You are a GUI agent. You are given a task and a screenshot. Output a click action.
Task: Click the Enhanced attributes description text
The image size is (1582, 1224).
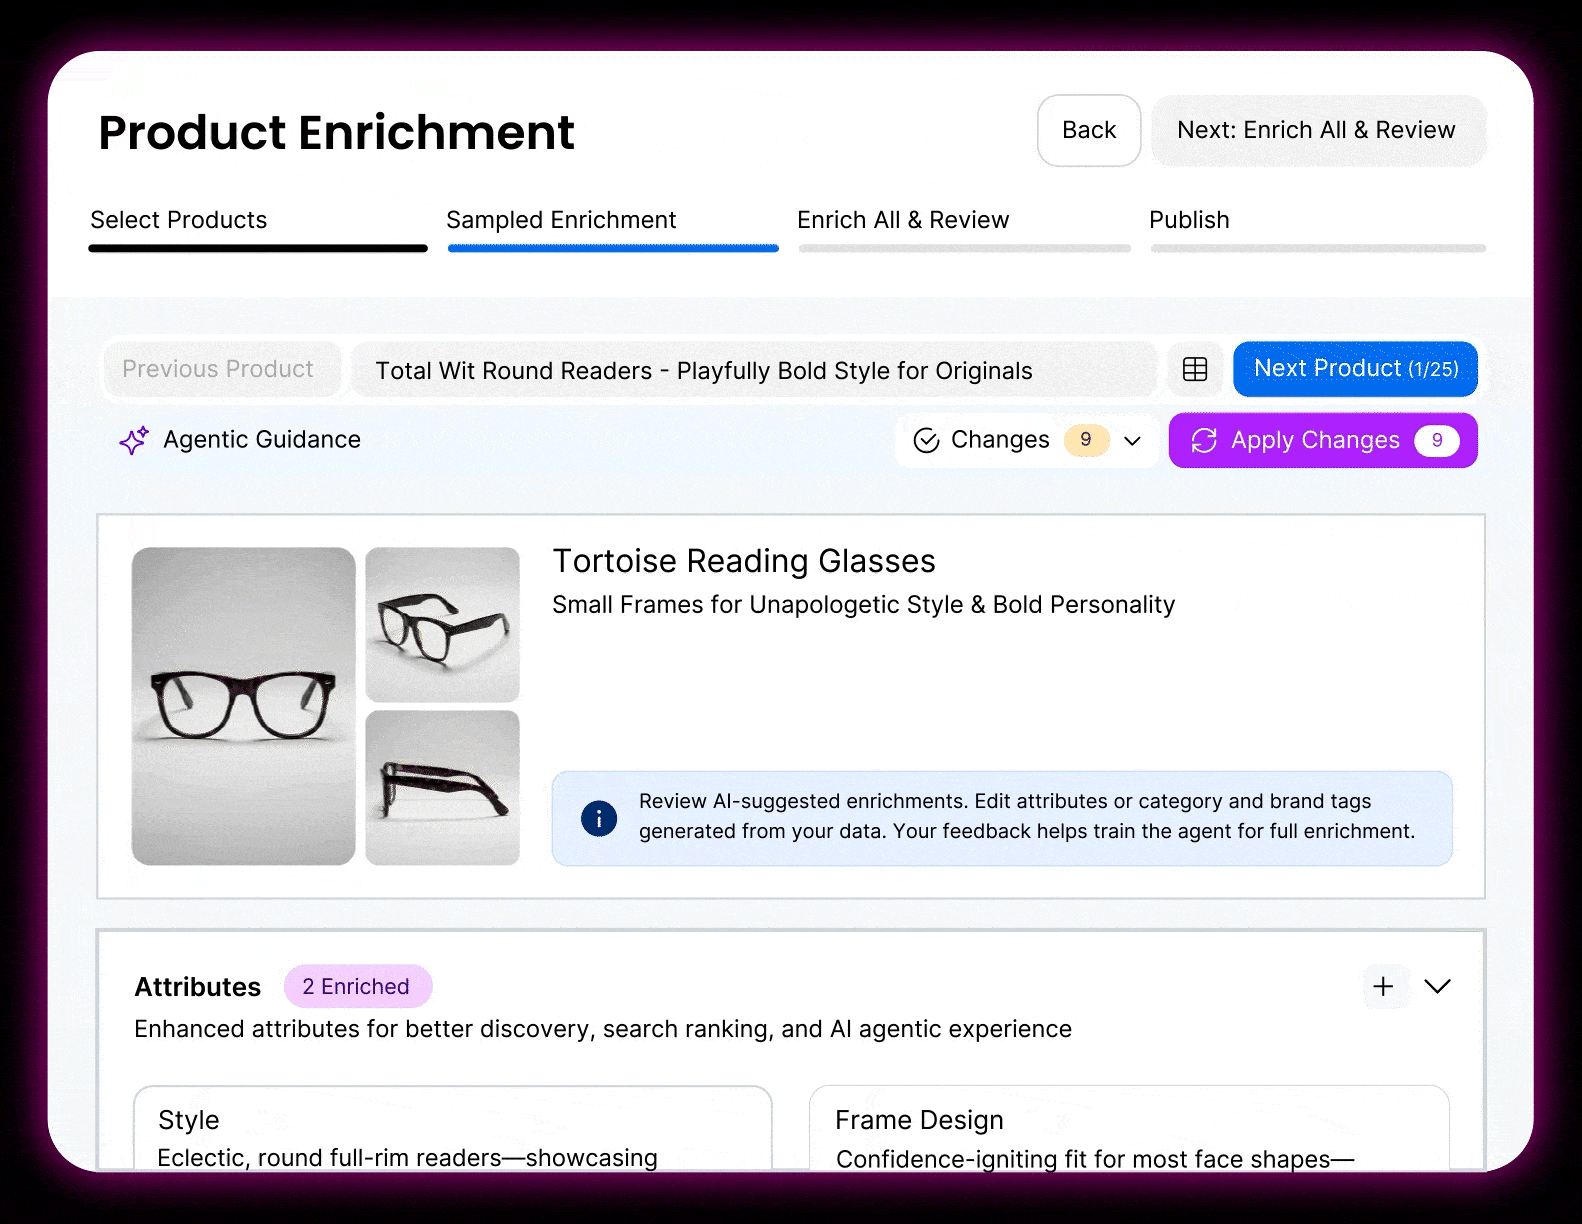603,1029
